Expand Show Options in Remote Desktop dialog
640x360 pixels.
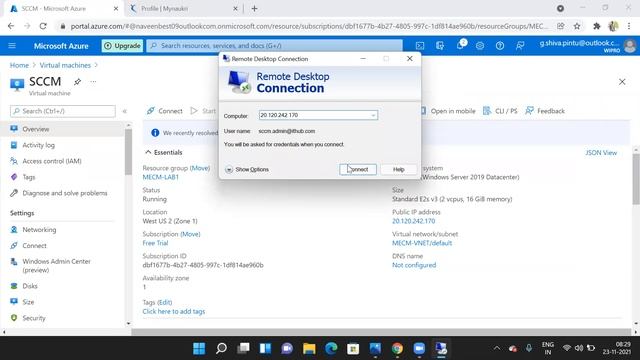[x=247, y=169]
